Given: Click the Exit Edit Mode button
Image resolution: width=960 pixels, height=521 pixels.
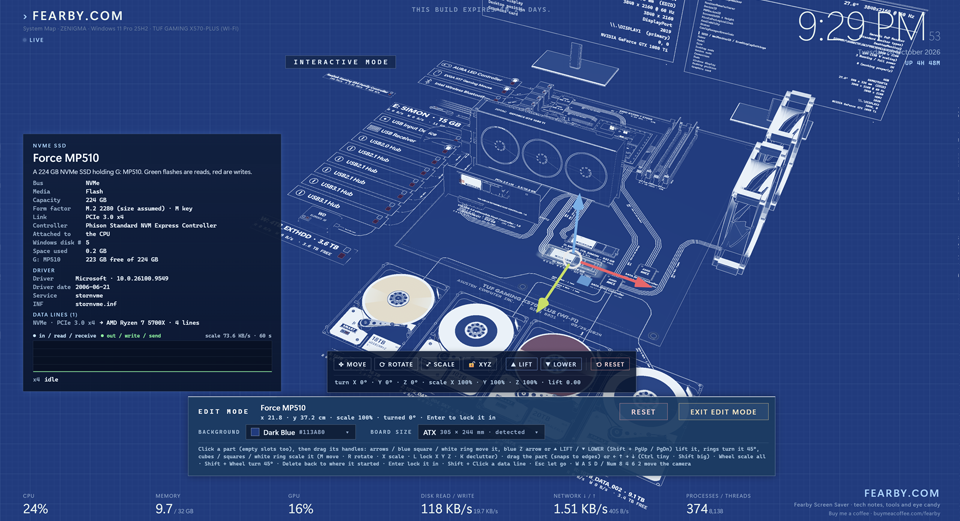Looking at the screenshot, I should click(723, 412).
